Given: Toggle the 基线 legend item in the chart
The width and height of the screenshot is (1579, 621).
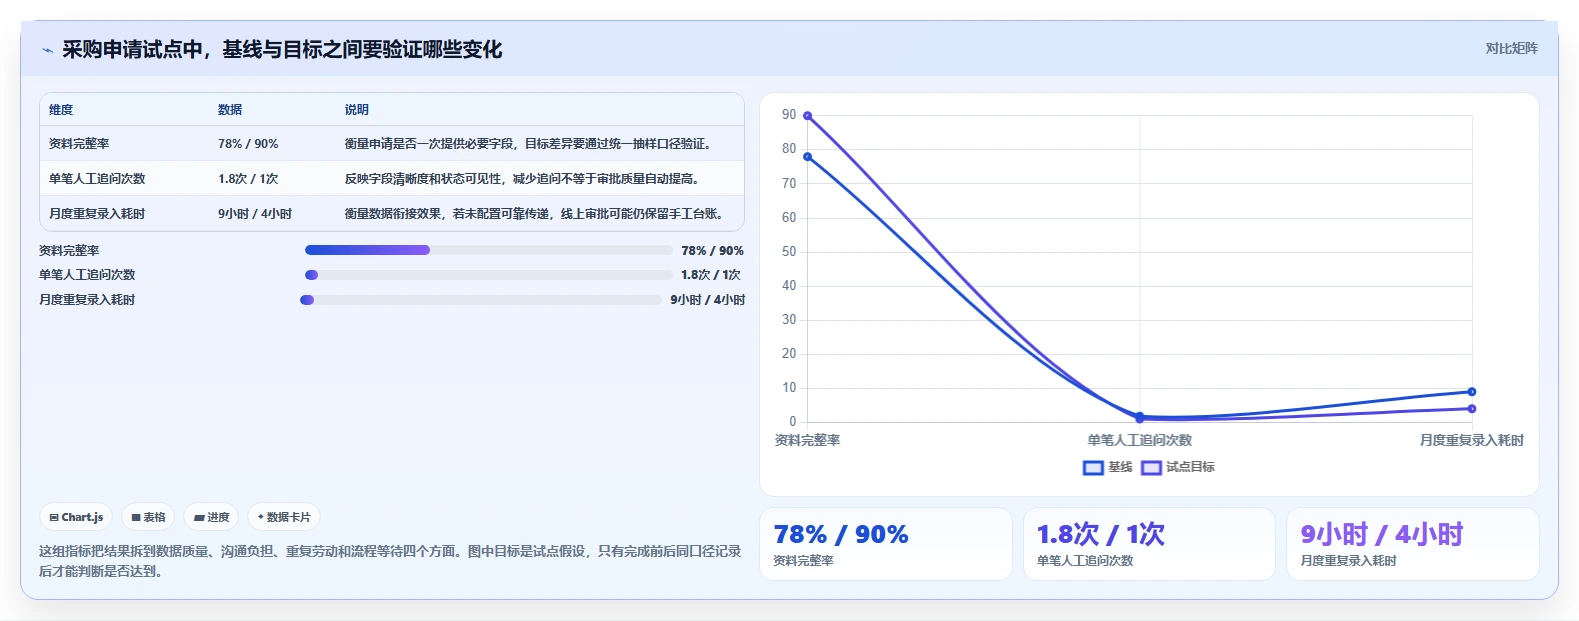Looking at the screenshot, I should 1108,467.
